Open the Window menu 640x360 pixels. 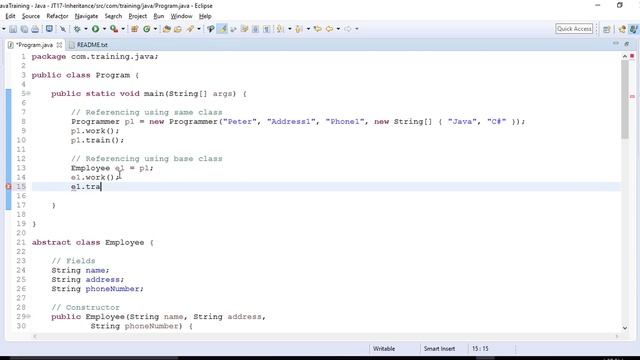click(x=181, y=16)
